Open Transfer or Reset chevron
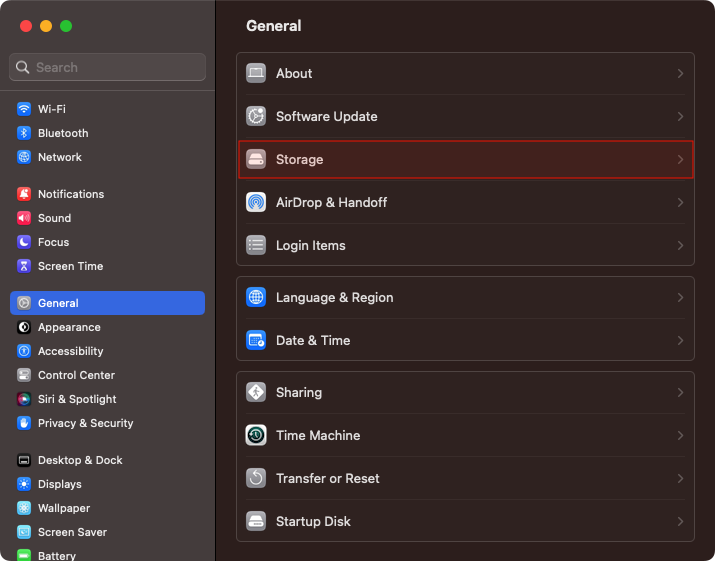Viewport: 715px width, 561px height. click(x=680, y=478)
